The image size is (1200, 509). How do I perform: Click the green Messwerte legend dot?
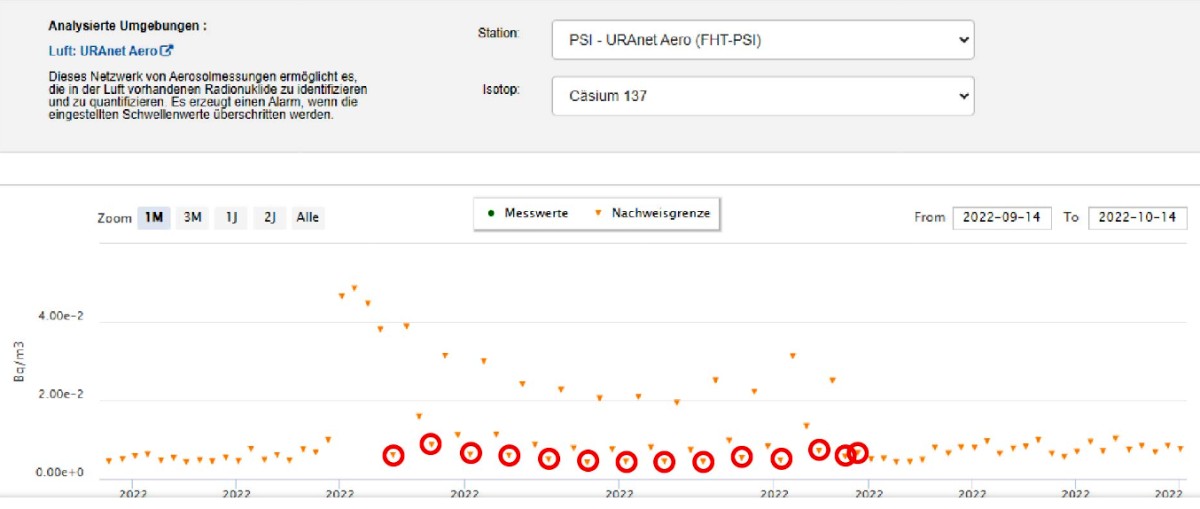(493, 214)
